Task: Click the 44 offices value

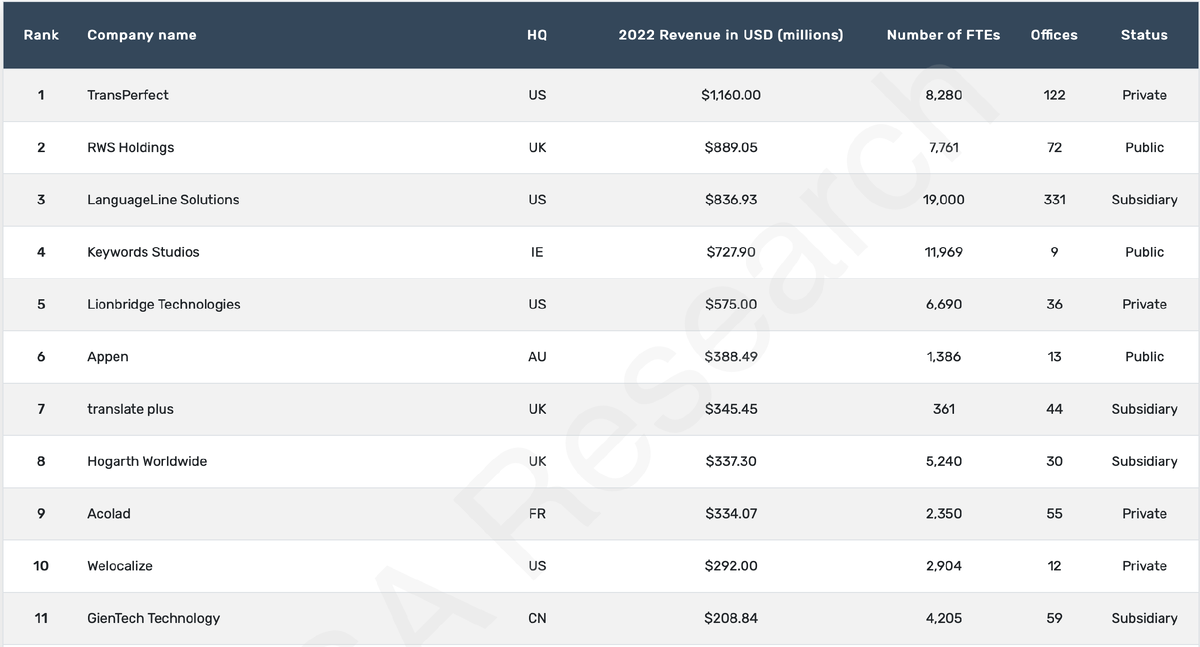Action: 1054,409
